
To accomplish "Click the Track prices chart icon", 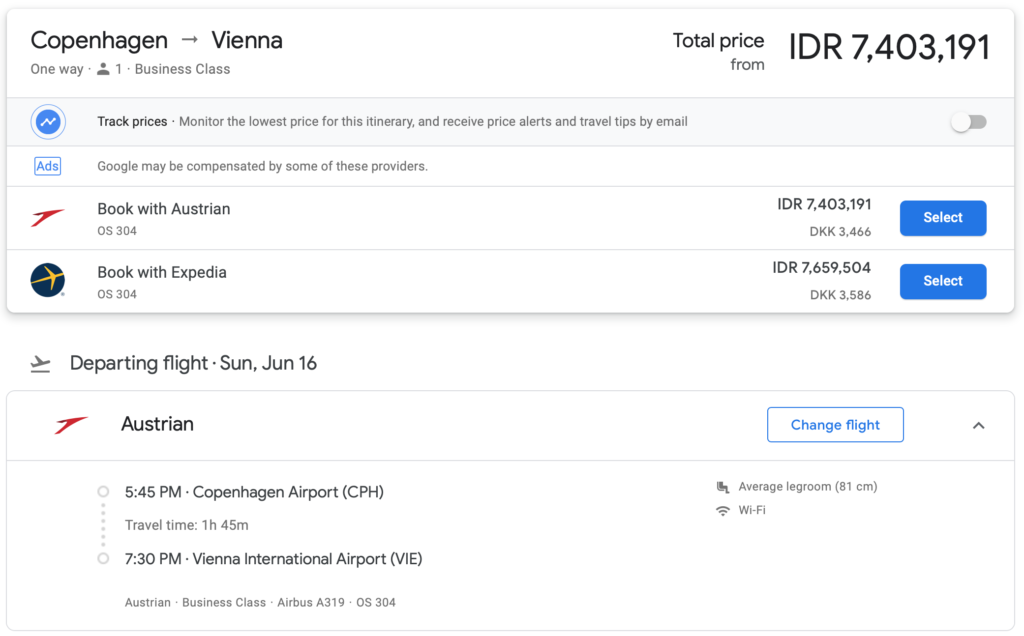I will pyautogui.click(x=48, y=121).
